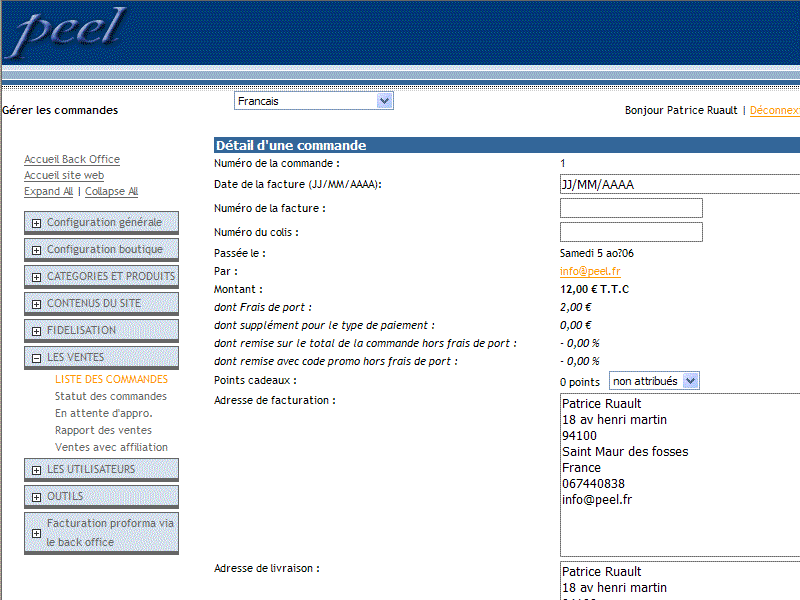Click in the Adresse de livraison textarea
This screenshot has width=800, height=600.
click(680, 581)
